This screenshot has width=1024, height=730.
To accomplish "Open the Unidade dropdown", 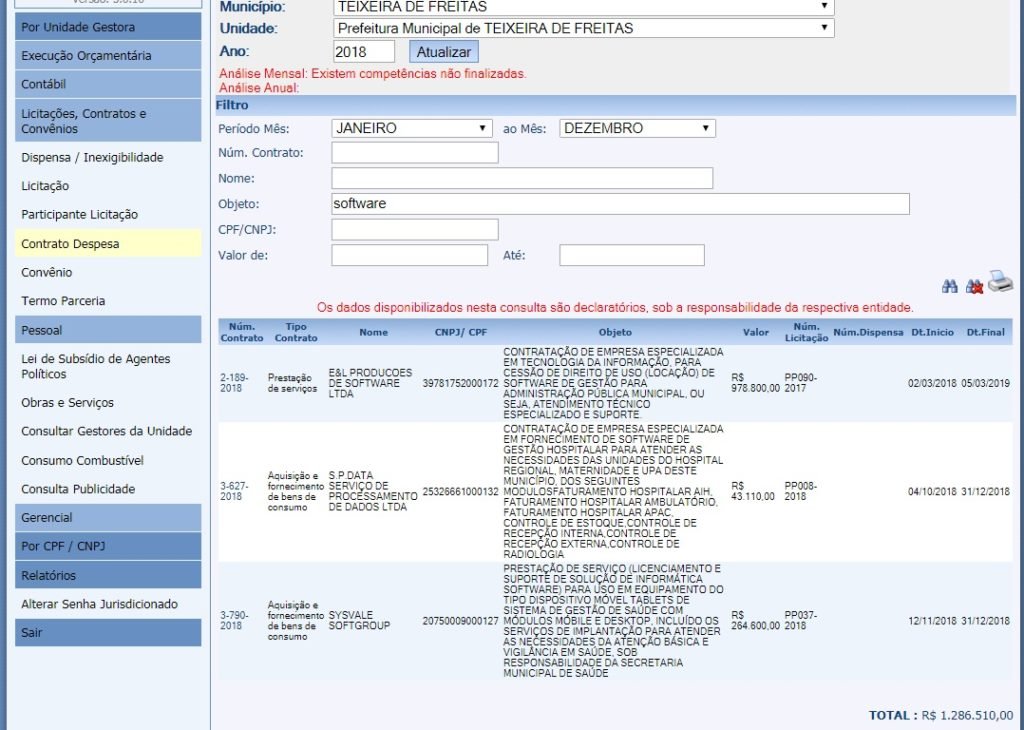I will point(583,28).
